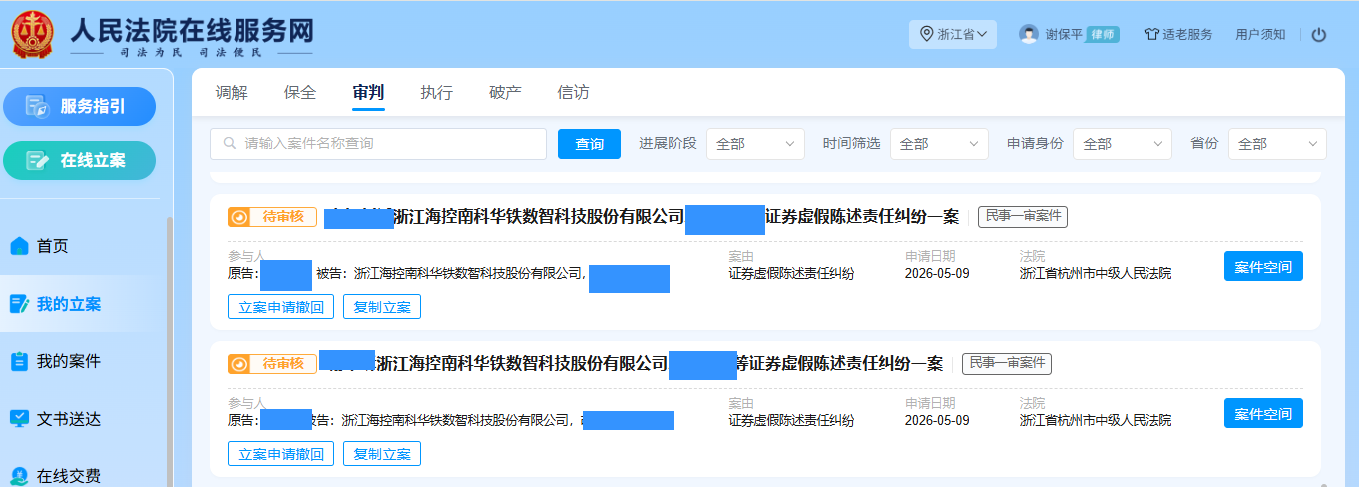Switch to the 保全 tab
The width and height of the screenshot is (1359, 487).
[300, 93]
